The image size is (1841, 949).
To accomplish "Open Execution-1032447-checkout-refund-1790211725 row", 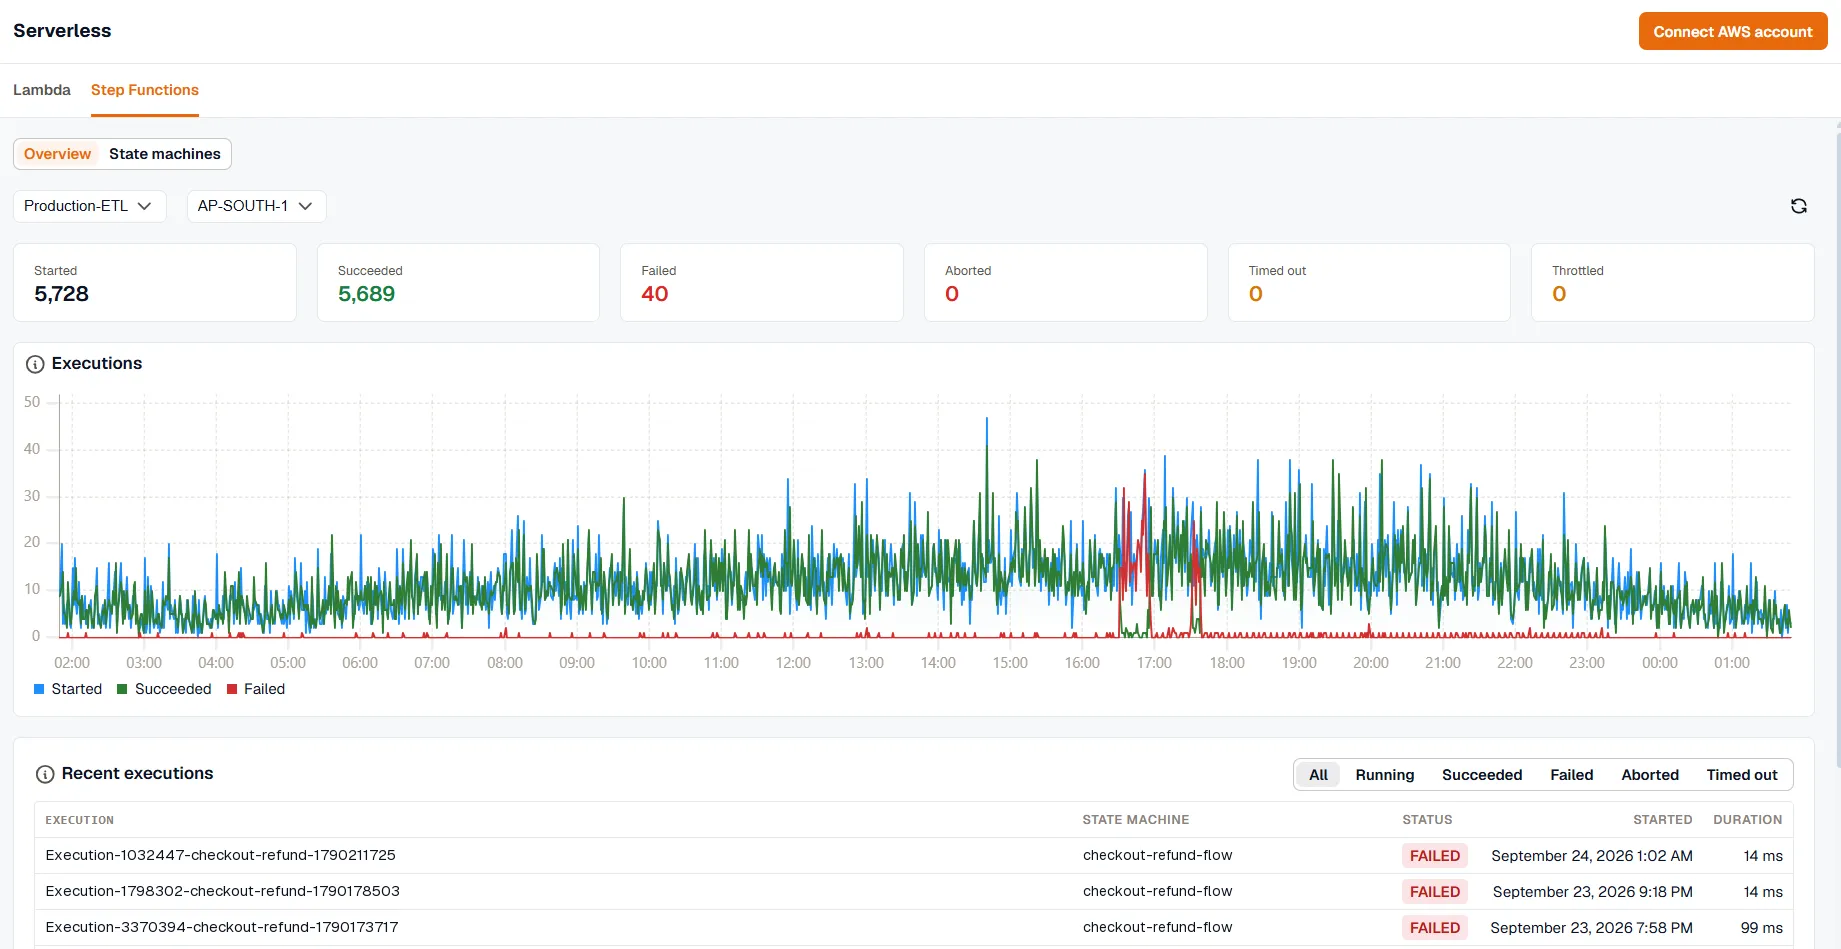I will click(x=913, y=856).
